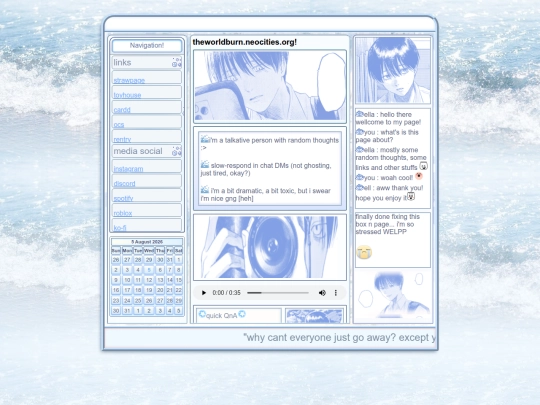The height and width of the screenshot is (405, 540).
Task: Open the instagram link
Action: pyautogui.click(x=128, y=169)
